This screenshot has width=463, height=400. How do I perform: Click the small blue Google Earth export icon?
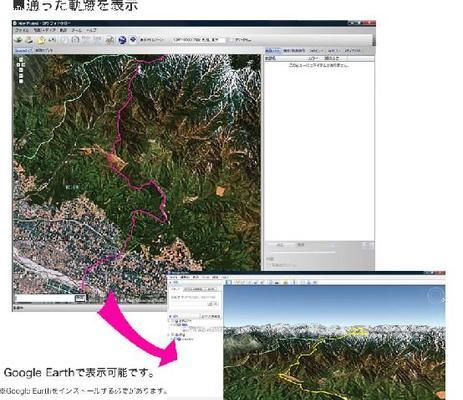[x=133, y=40]
